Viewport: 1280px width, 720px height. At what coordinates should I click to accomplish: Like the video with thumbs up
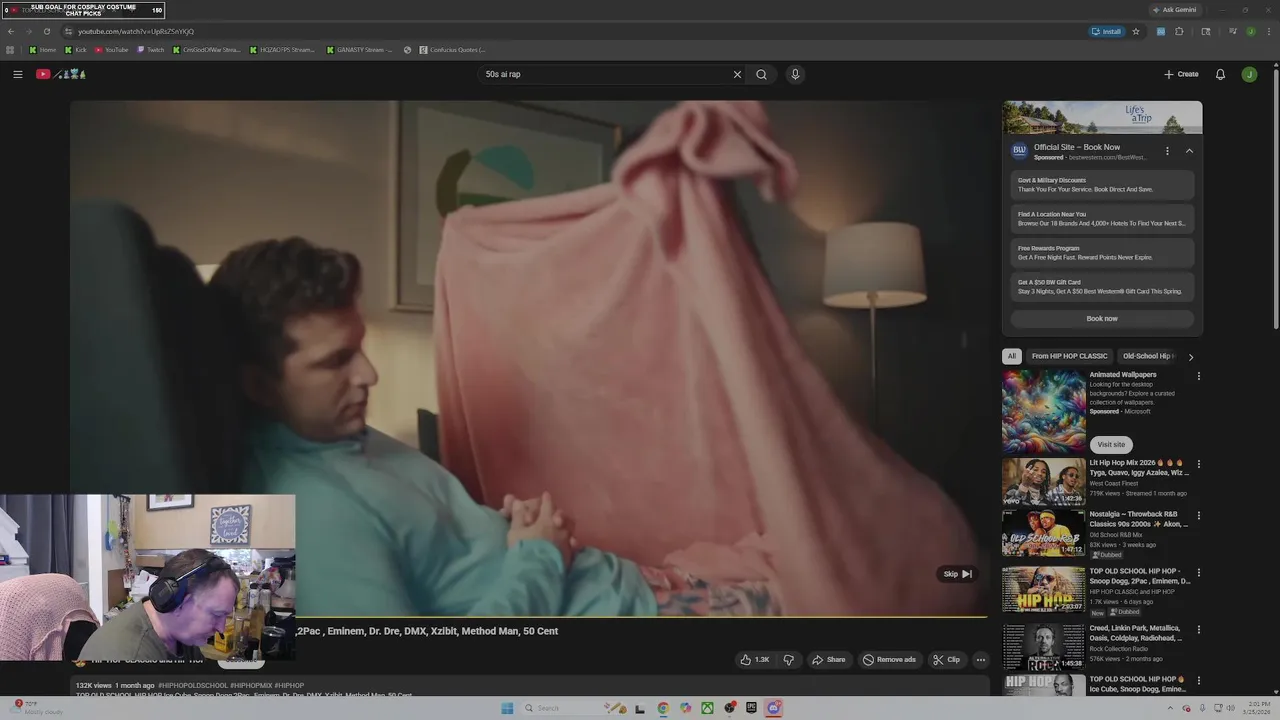(755, 660)
